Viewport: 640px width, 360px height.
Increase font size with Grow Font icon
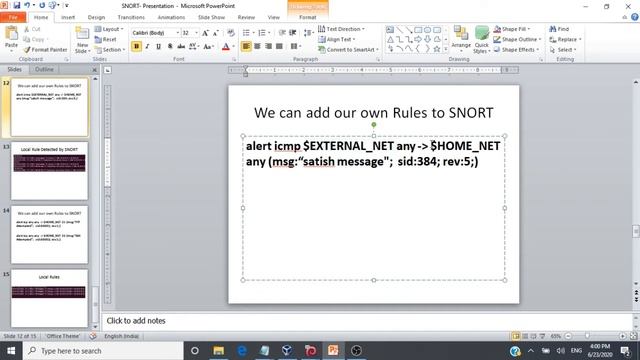coord(205,33)
